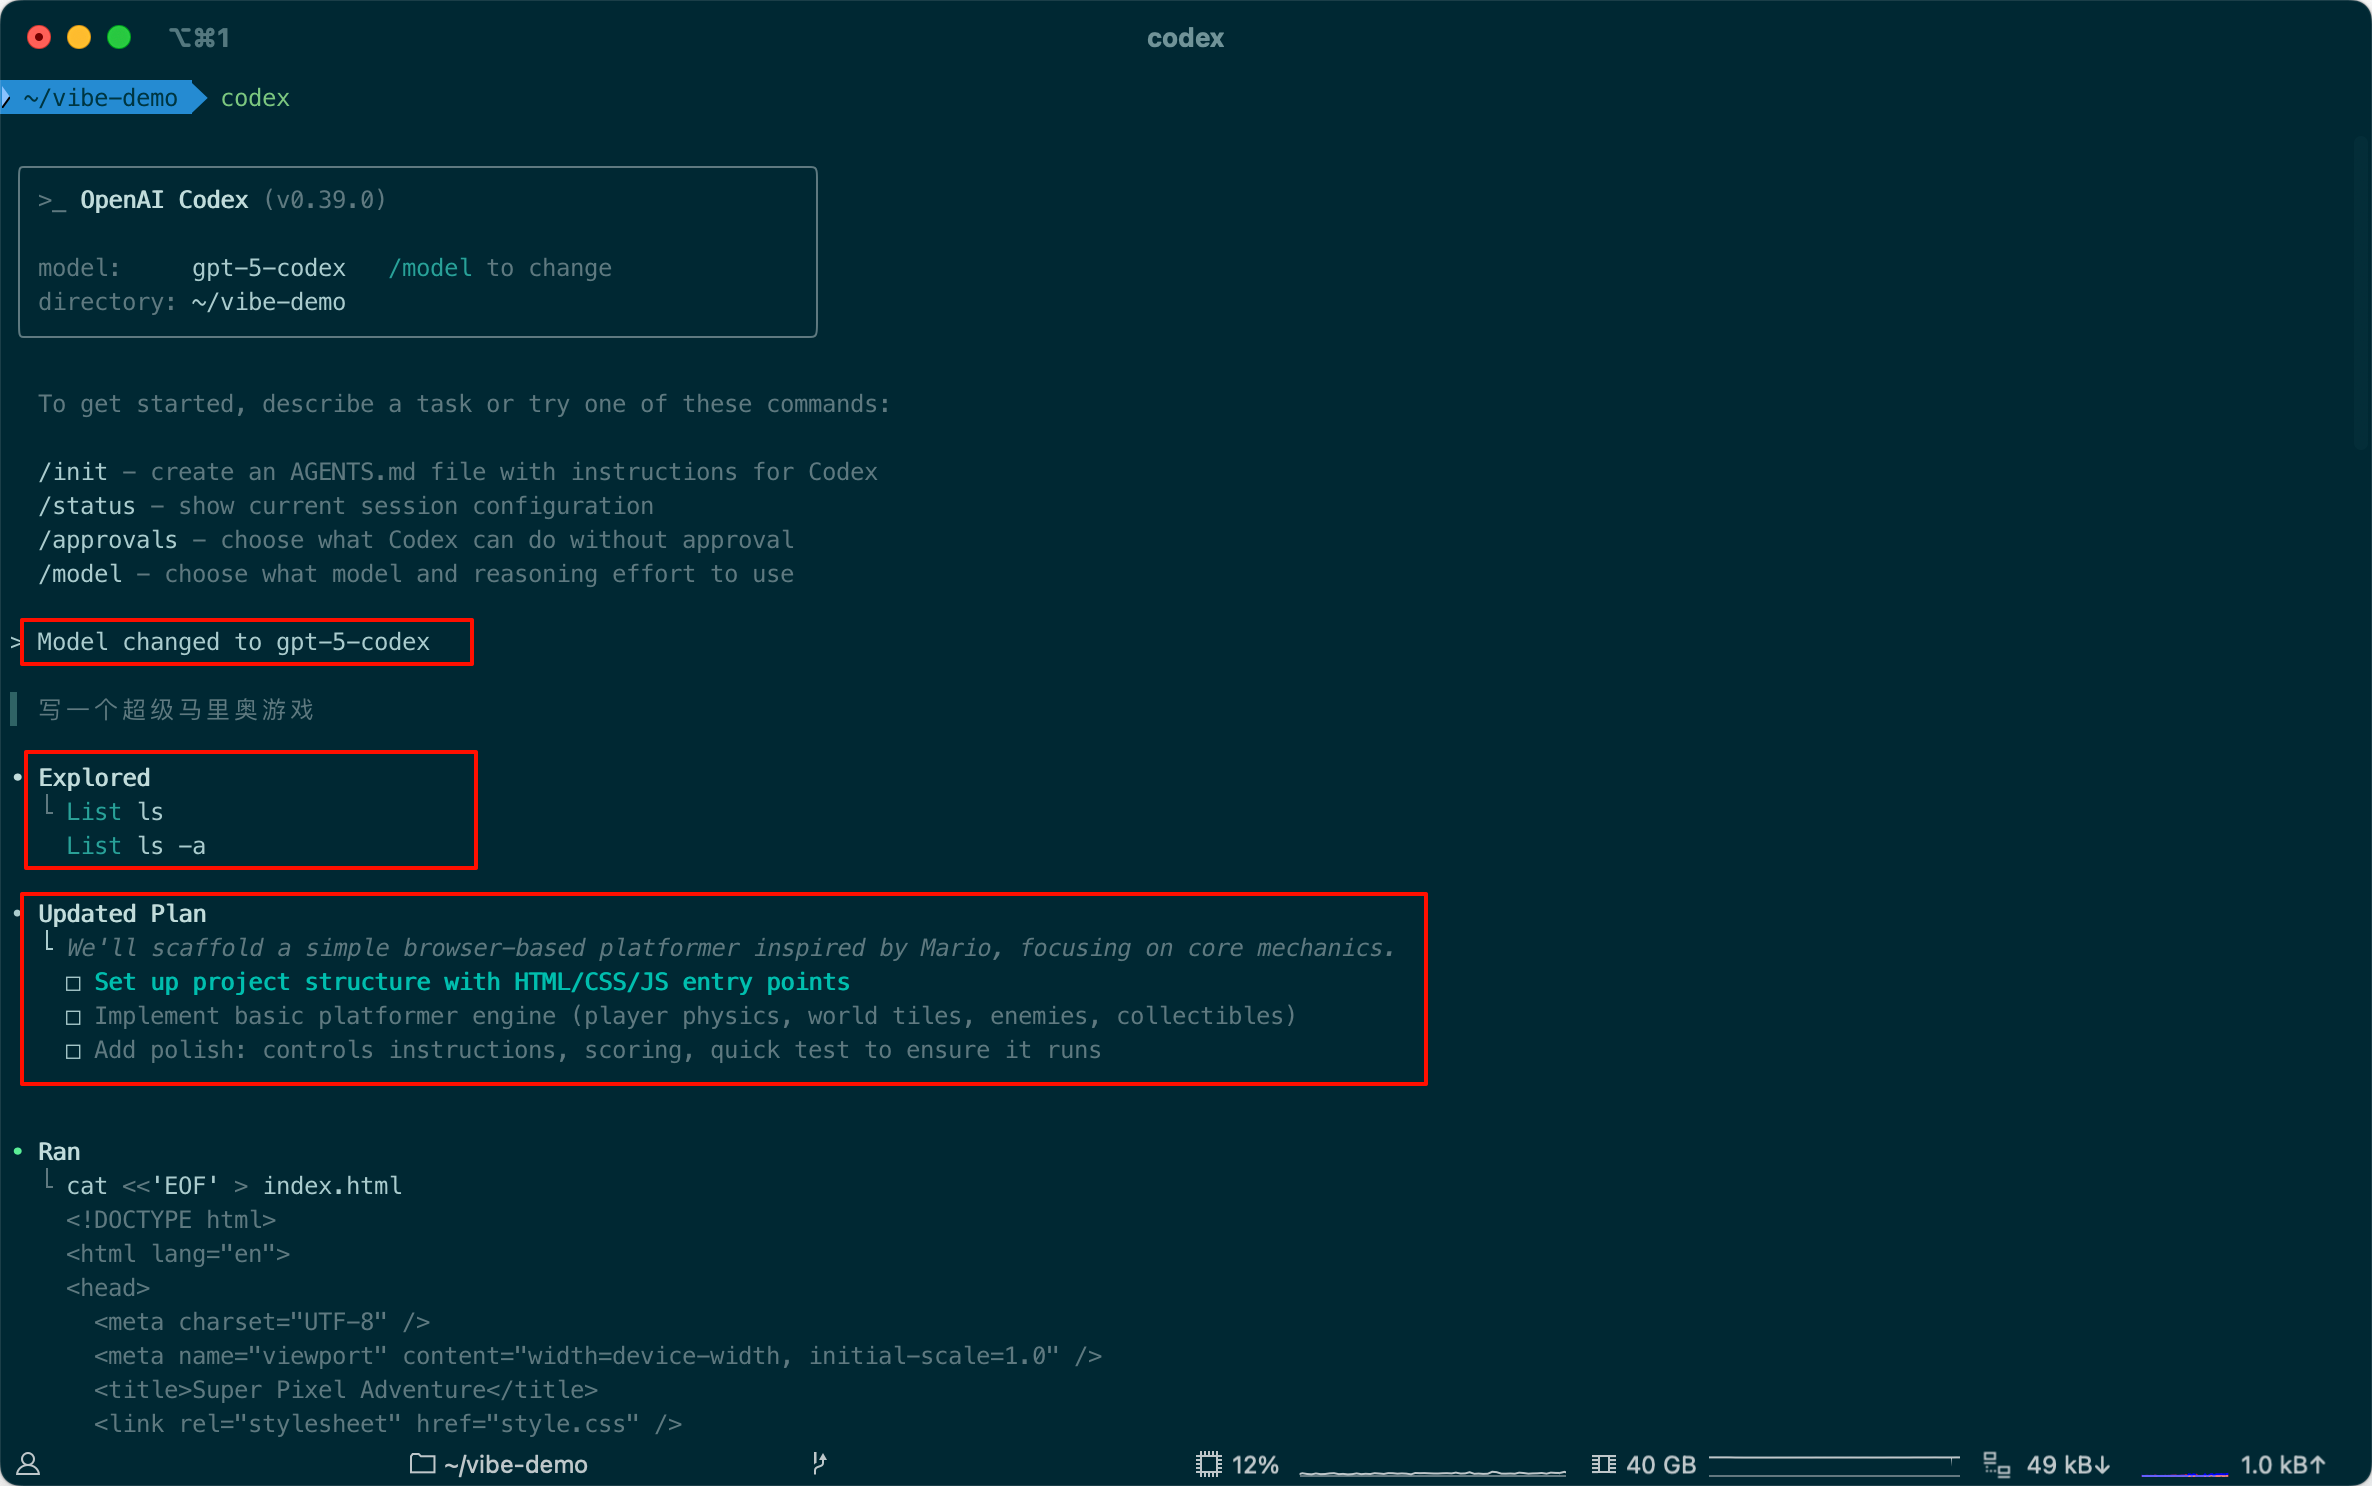Click the <!DOCTYPE html> line
This screenshot has height=1486, width=2372.
tap(171, 1220)
